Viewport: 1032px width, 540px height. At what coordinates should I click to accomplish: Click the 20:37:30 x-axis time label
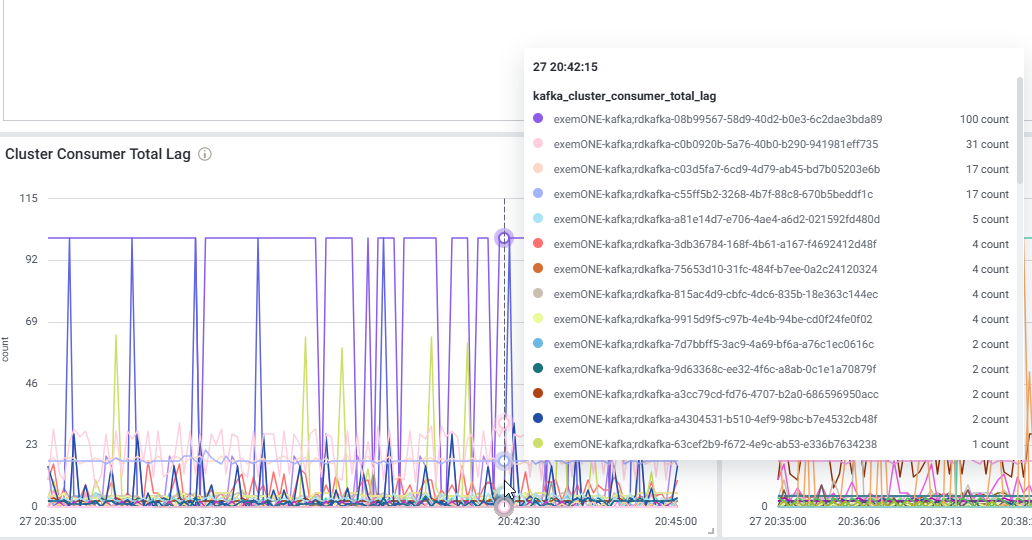click(x=205, y=521)
